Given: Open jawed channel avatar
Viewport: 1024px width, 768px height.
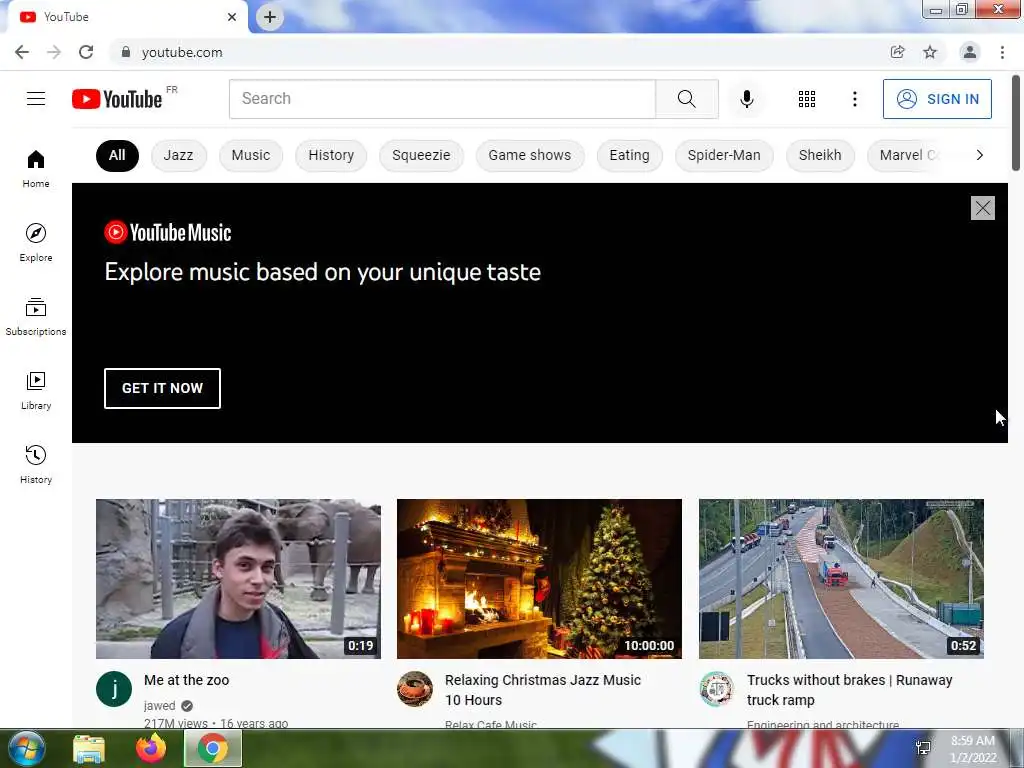Looking at the screenshot, I should (114, 689).
